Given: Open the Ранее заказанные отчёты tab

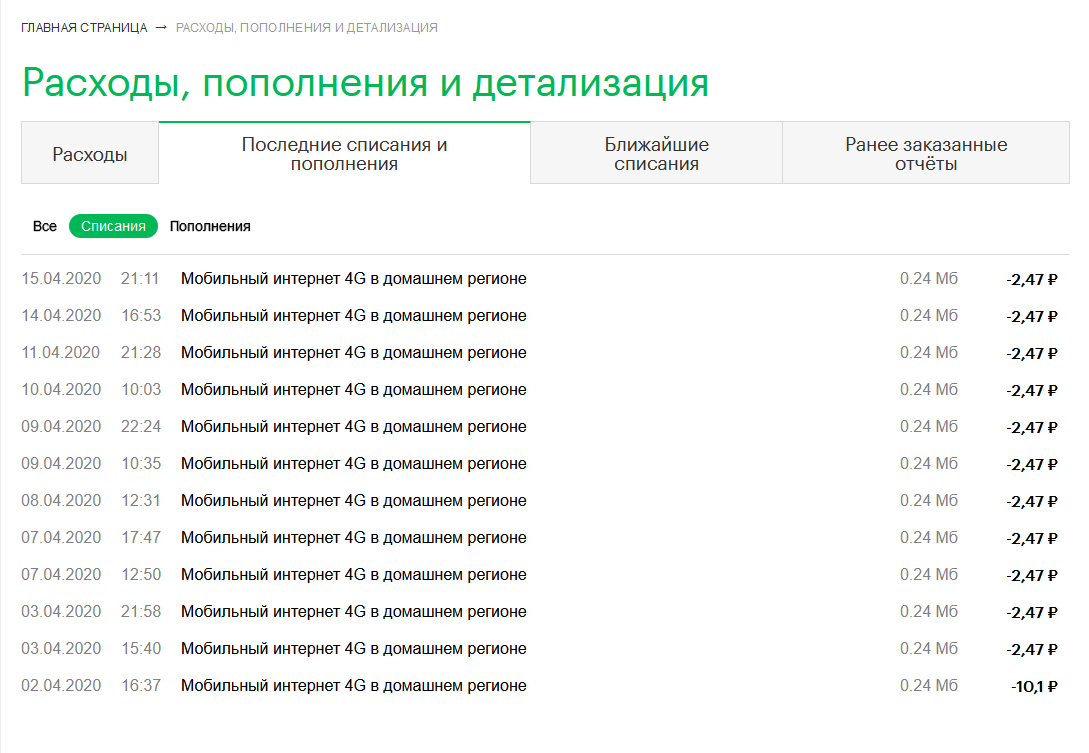Looking at the screenshot, I should 926,154.
